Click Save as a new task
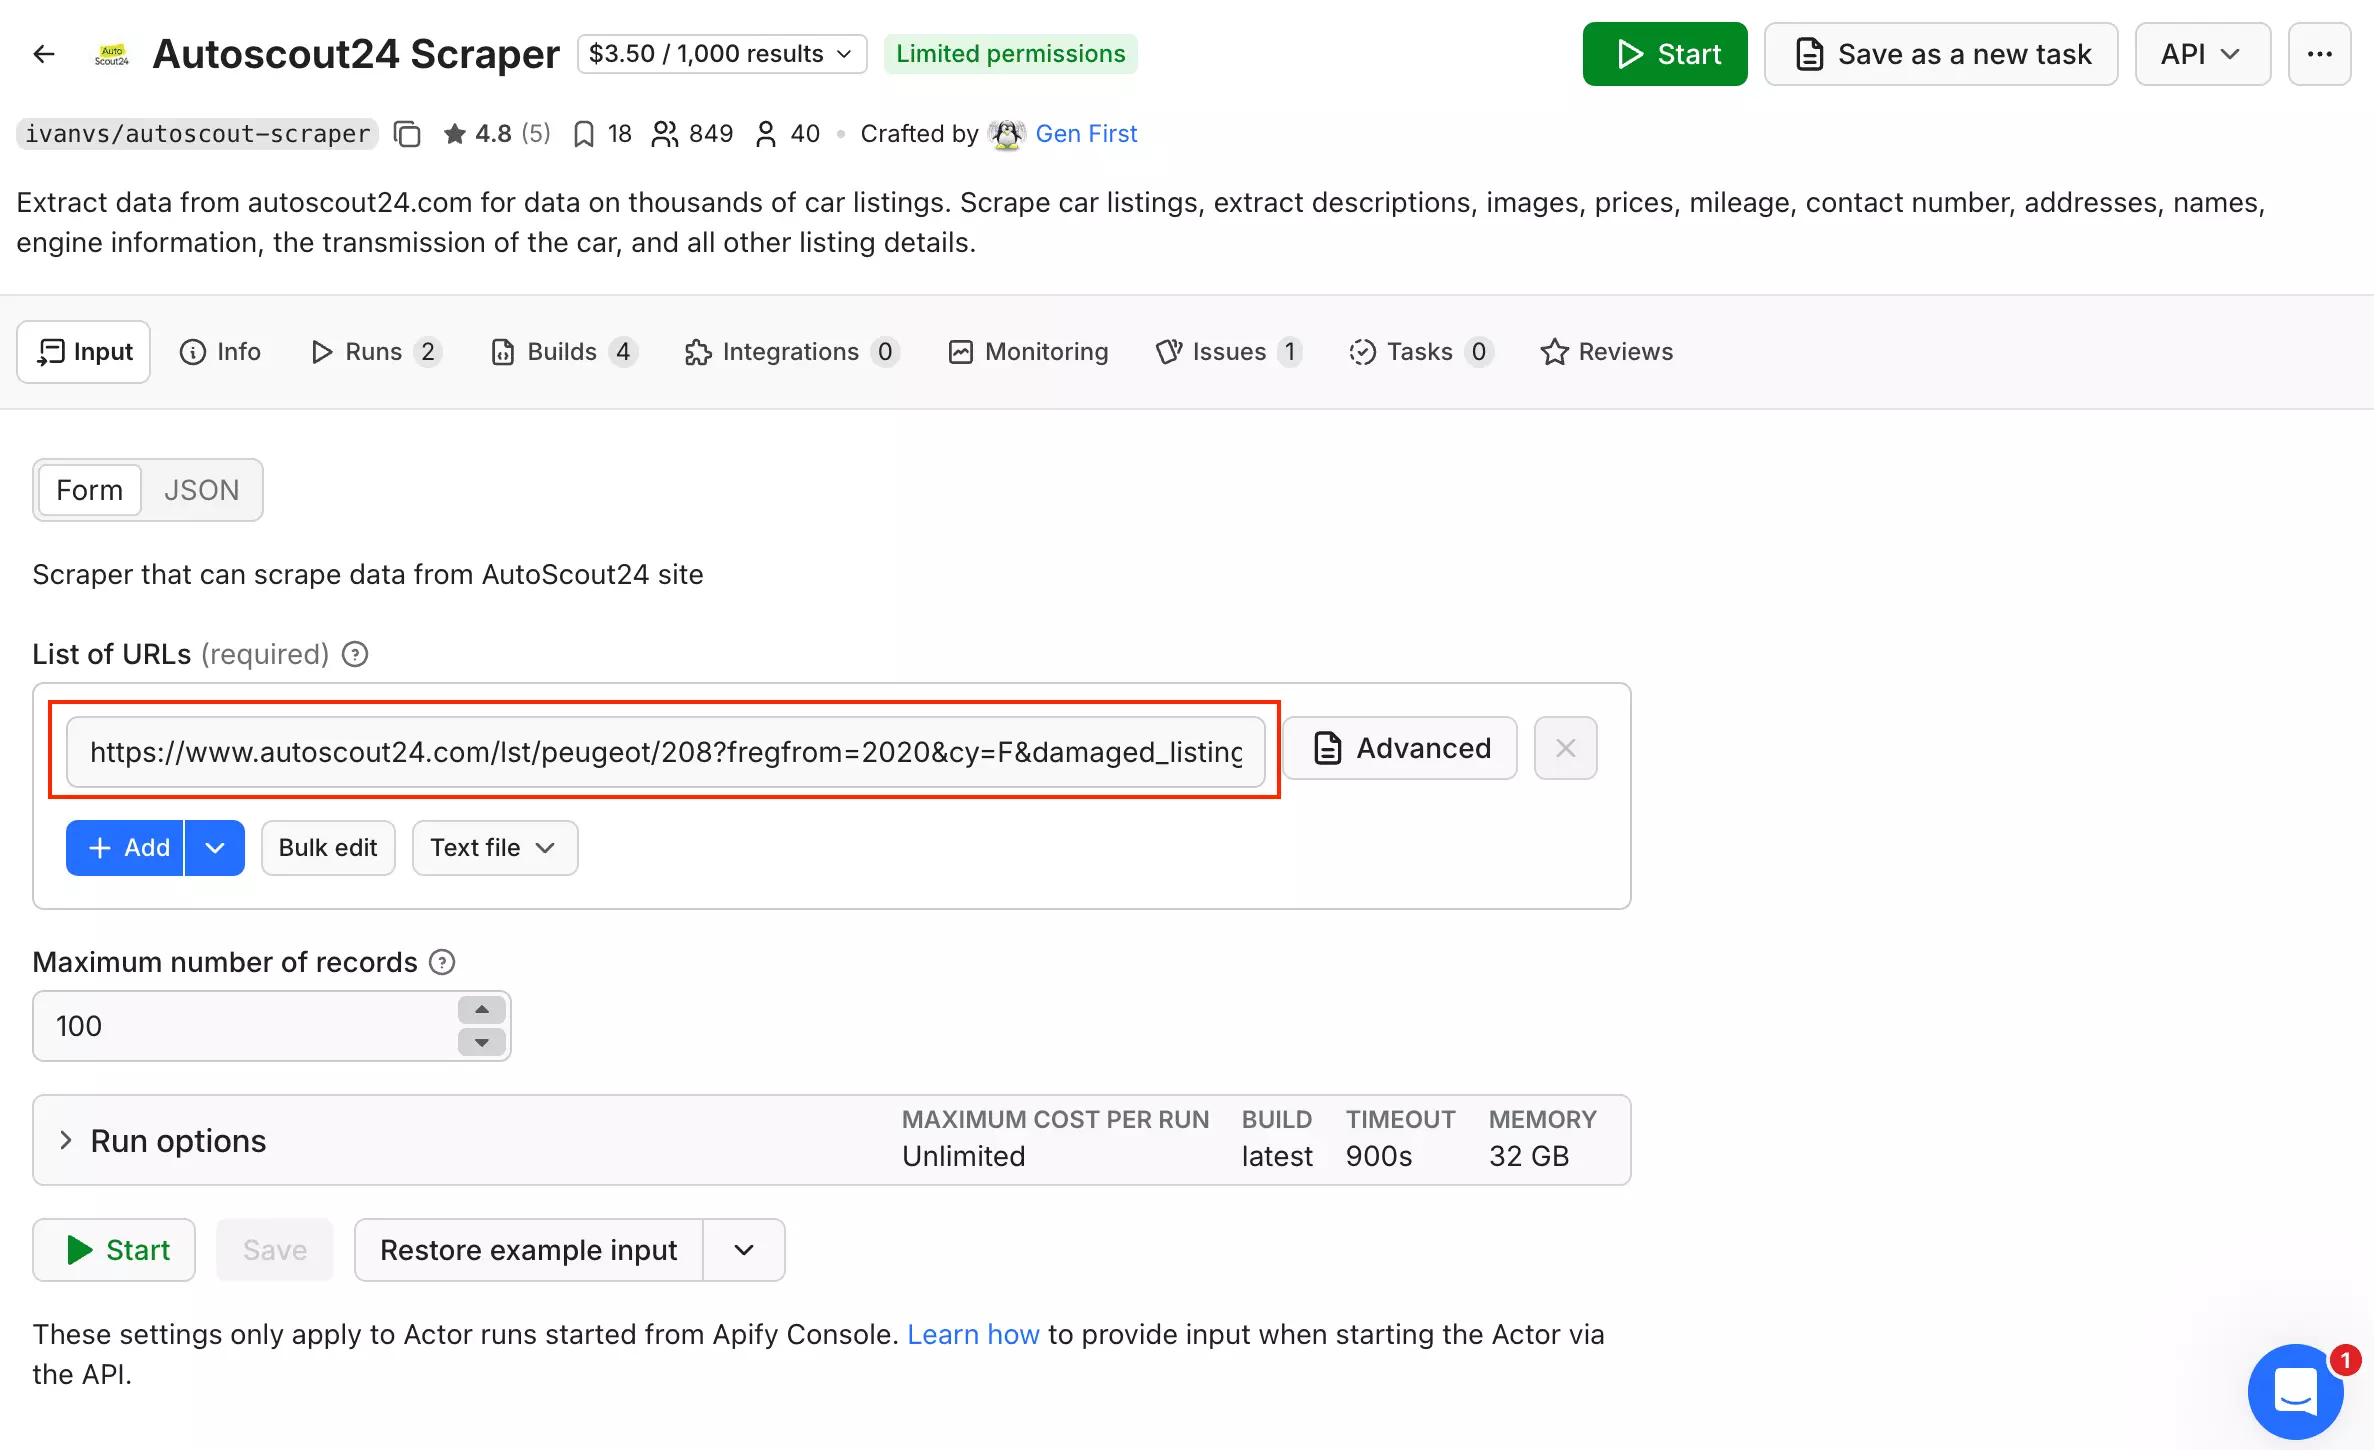The width and height of the screenshot is (2374, 1450). (x=1941, y=54)
